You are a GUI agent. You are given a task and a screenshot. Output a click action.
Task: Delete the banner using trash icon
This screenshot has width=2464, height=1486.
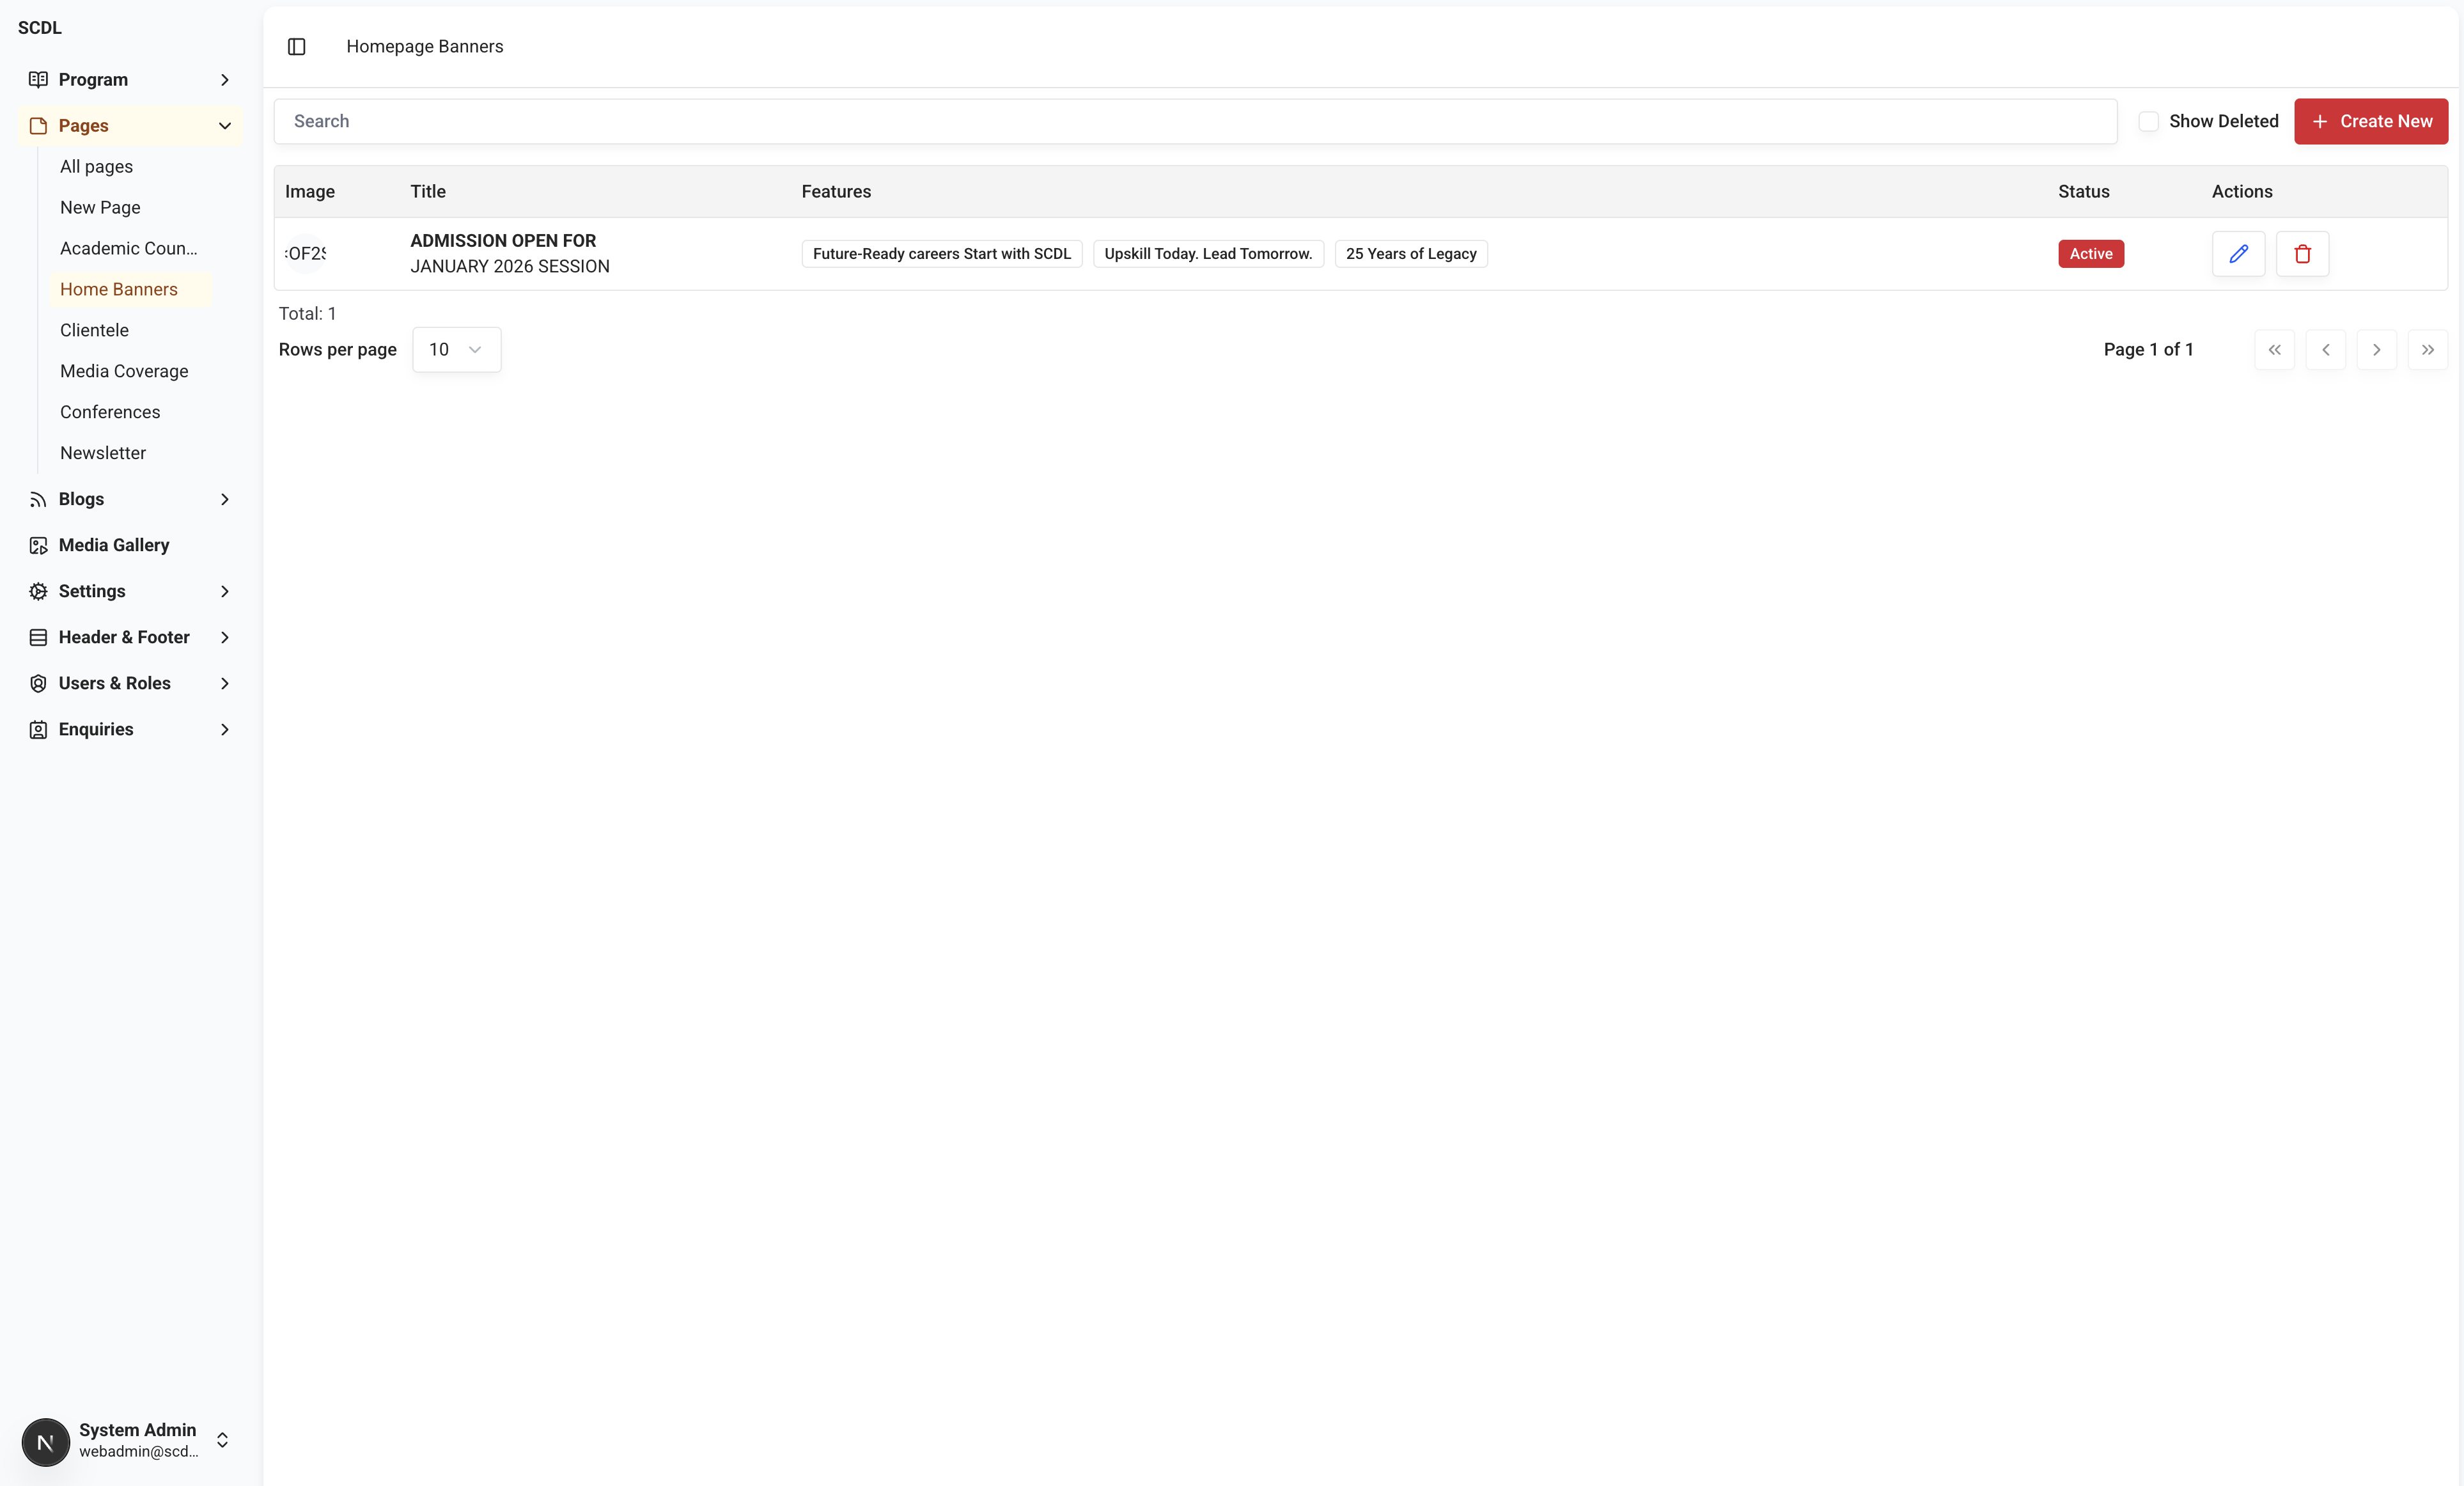[x=2302, y=254]
